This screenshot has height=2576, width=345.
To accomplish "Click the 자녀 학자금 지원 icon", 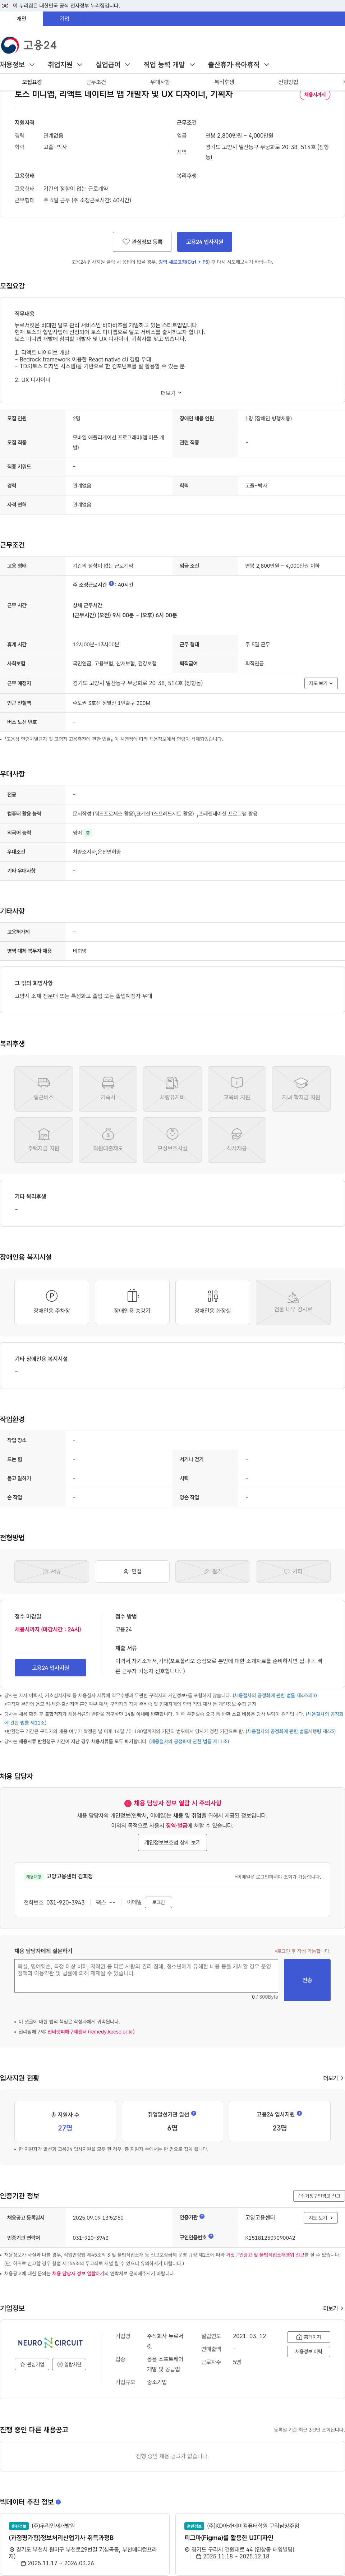I will click(301, 1089).
